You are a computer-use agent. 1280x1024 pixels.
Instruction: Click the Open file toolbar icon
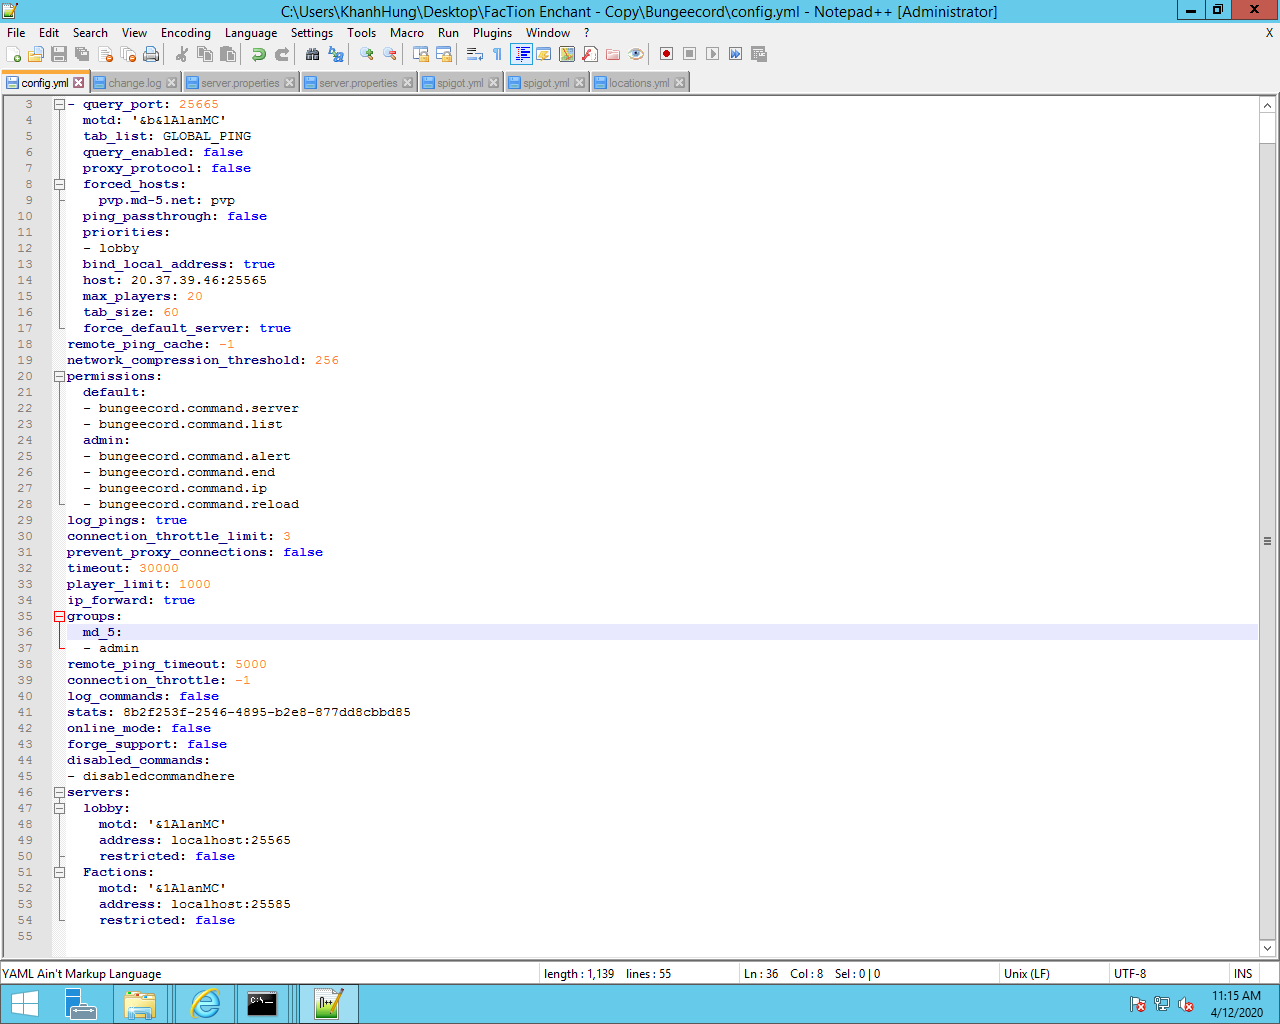pyautogui.click(x=36, y=54)
